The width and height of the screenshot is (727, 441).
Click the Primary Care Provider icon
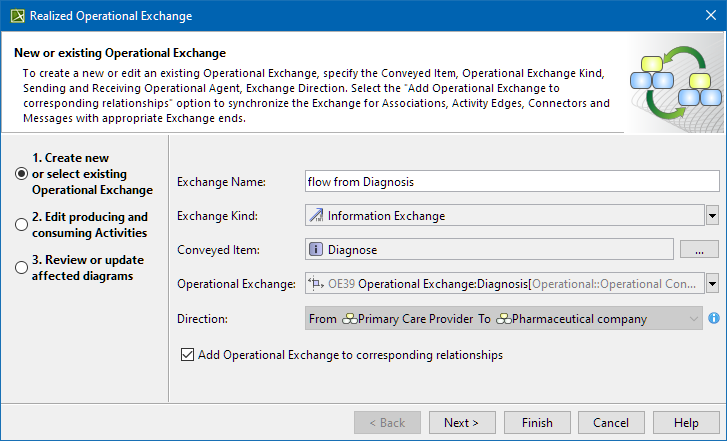point(349,319)
